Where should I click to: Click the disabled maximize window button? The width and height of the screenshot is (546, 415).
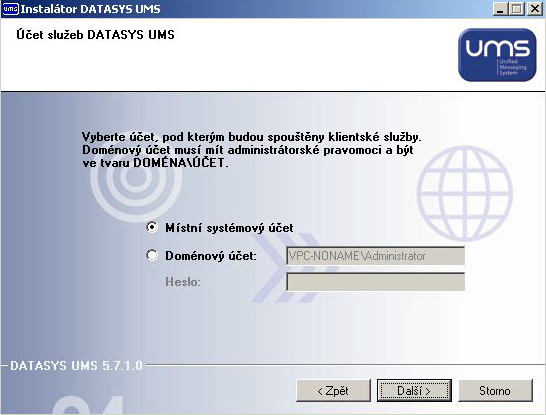pos(516,9)
